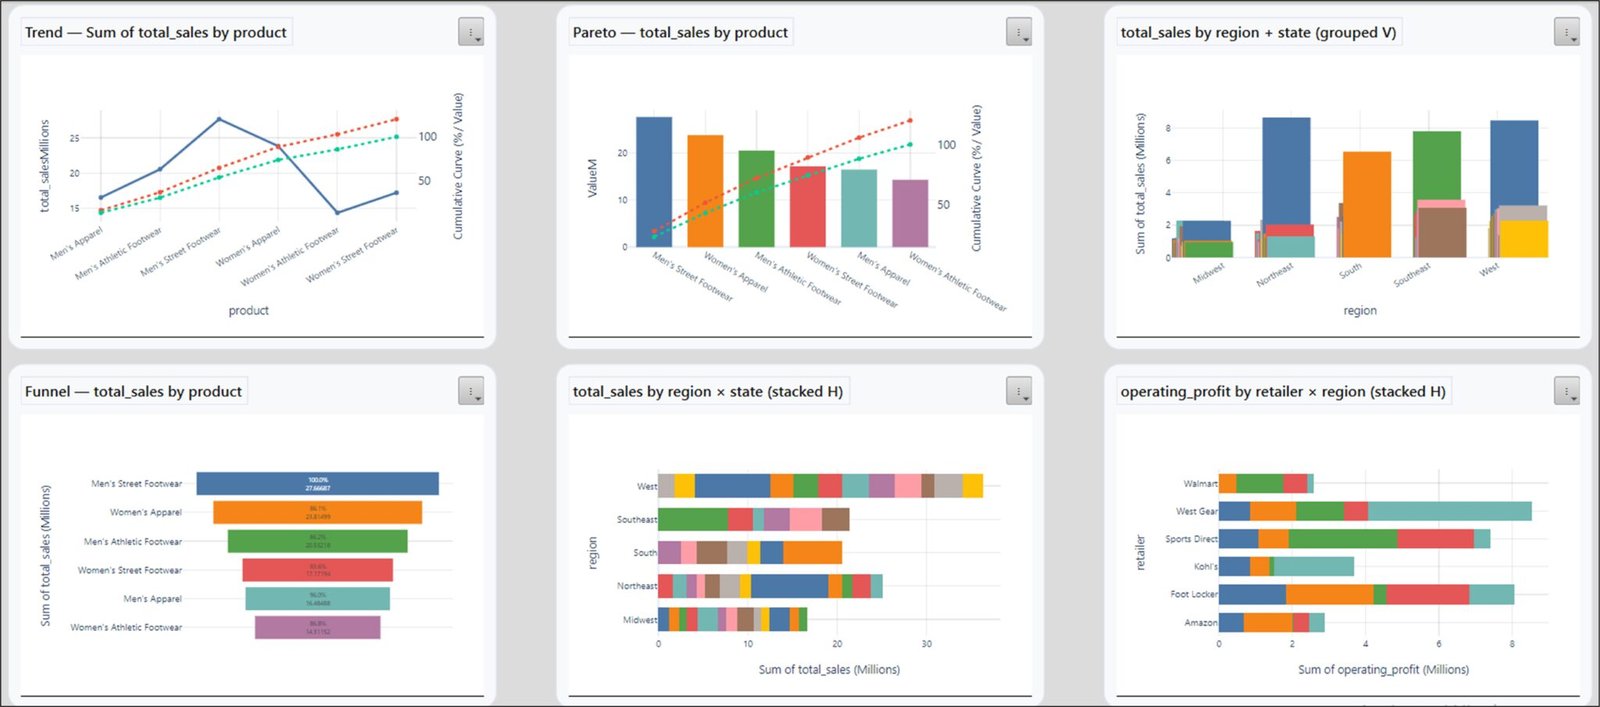The width and height of the screenshot is (1600, 707).
Task: Click the wide green Southeast bar segment
Action: click(x=692, y=520)
